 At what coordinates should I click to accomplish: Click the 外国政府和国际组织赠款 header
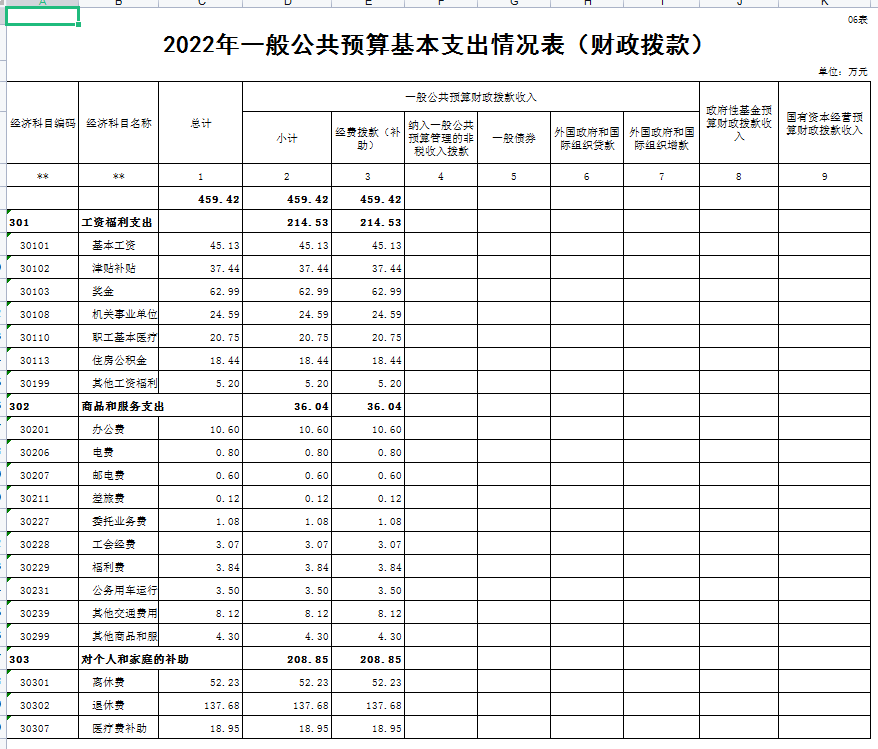[661, 138]
